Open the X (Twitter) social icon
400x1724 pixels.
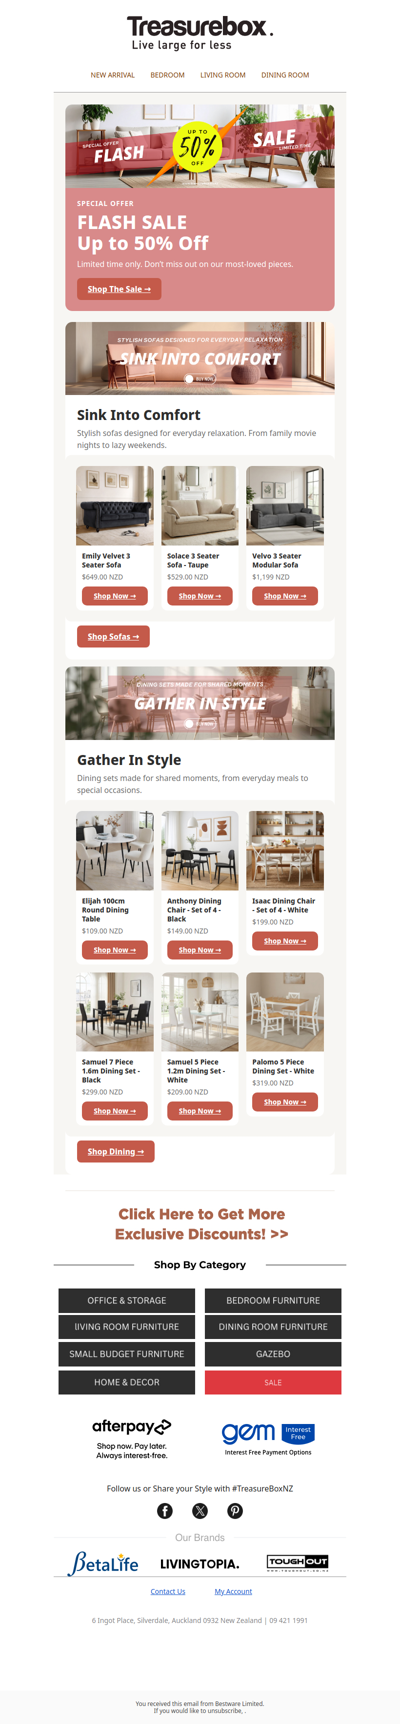click(x=200, y=1511)
